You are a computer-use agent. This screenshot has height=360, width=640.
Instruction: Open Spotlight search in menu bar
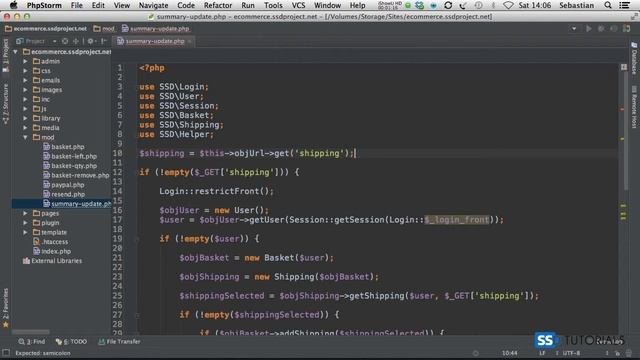[608, 5]
